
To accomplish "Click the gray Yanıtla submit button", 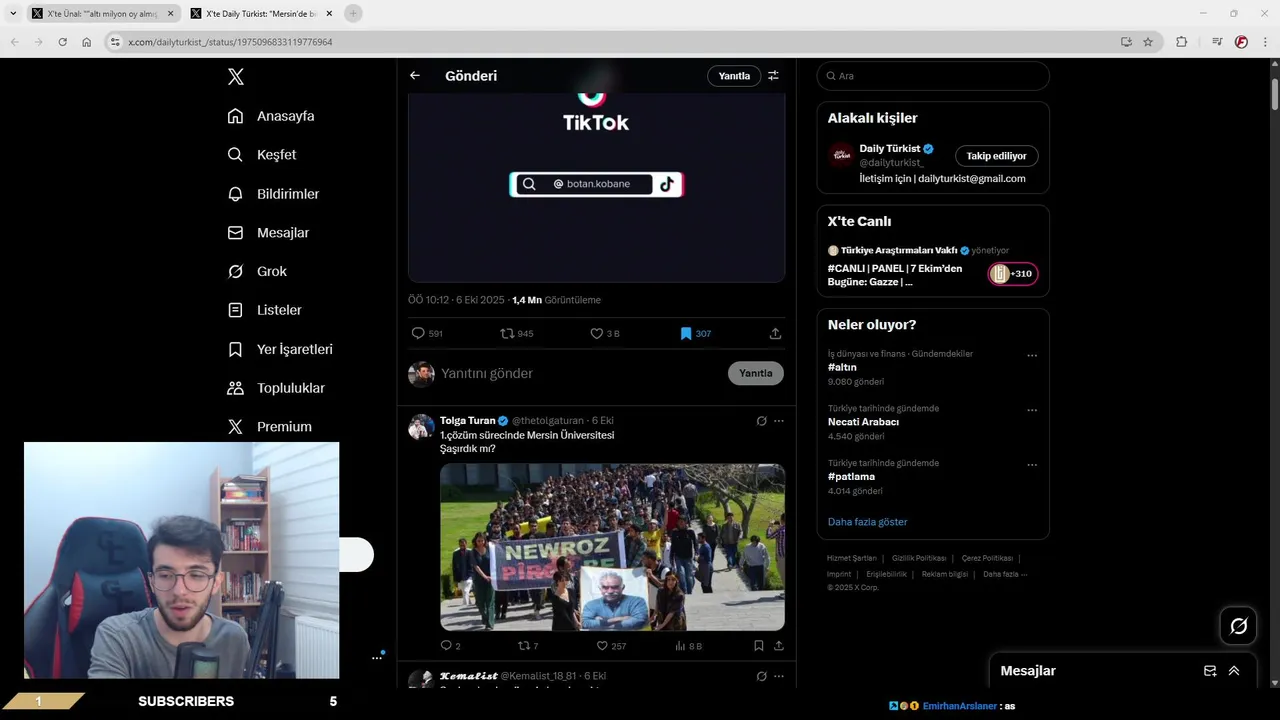I will [x=756, y=373].
